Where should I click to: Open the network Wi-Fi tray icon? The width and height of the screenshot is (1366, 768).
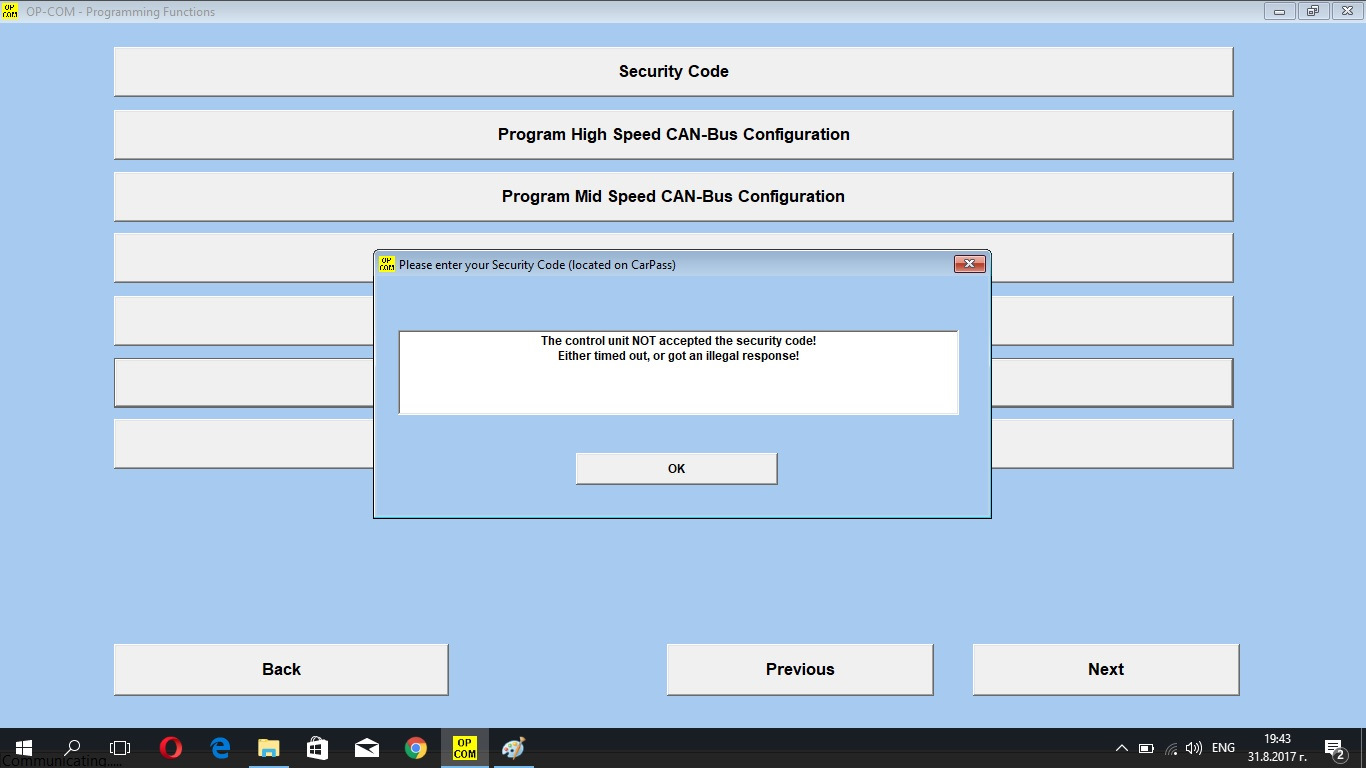coord(1171,748)
